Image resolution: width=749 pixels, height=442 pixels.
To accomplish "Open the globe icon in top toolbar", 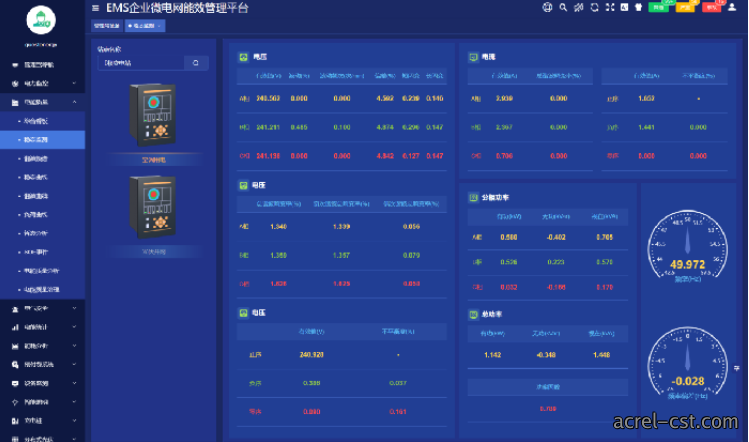I will coord(547,7).
